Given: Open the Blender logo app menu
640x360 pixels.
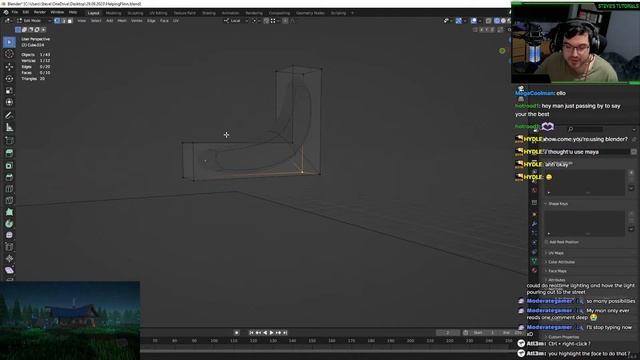Looking at the screenshot, I should tap(6, 13).
